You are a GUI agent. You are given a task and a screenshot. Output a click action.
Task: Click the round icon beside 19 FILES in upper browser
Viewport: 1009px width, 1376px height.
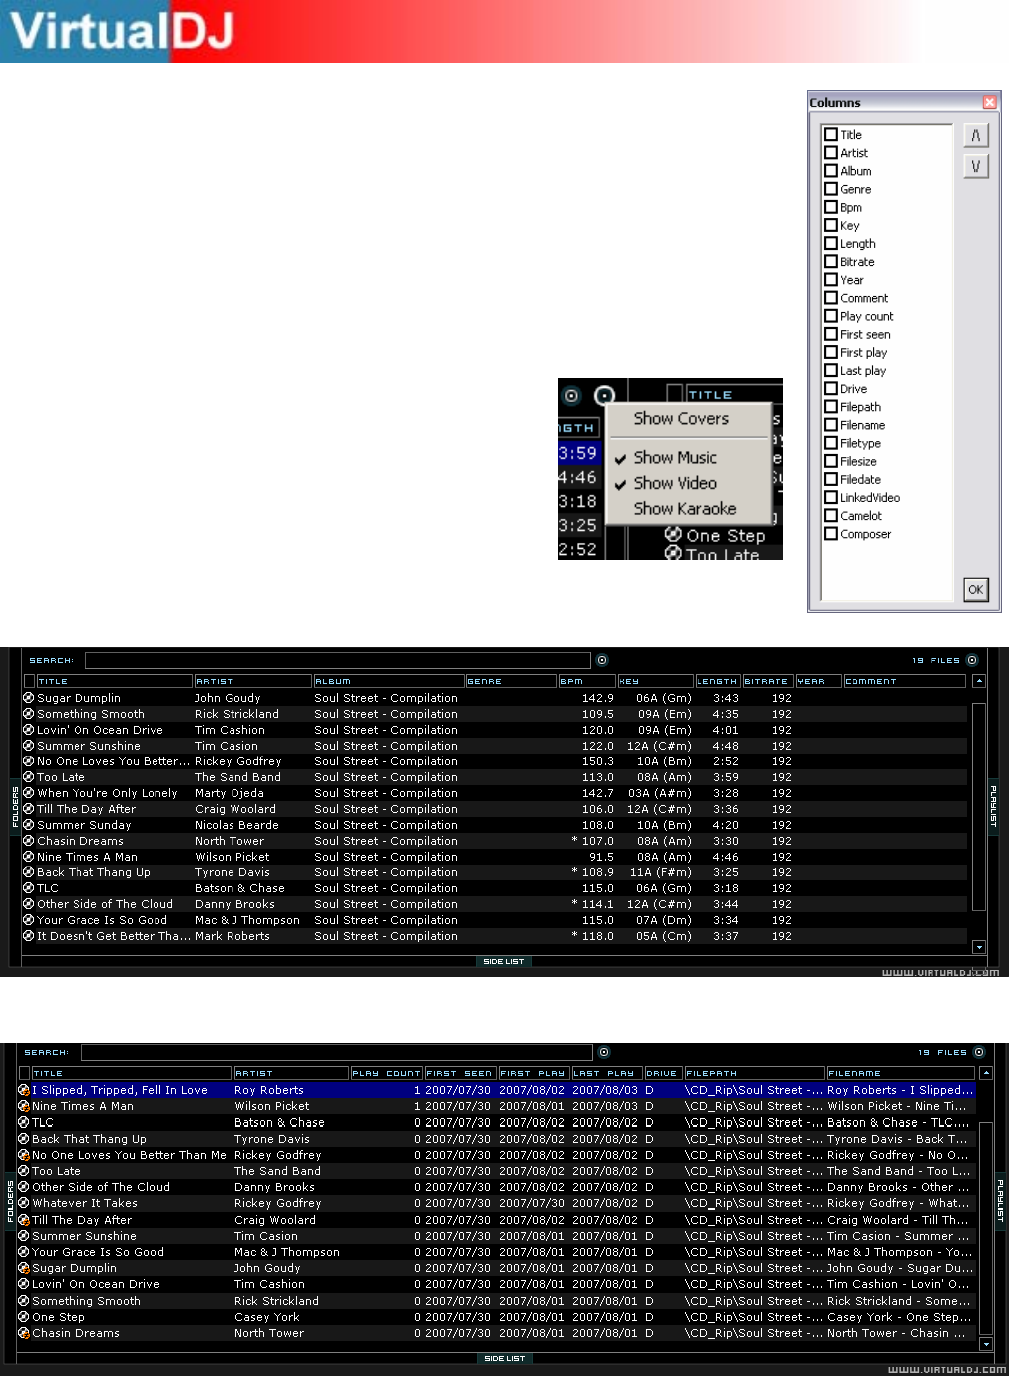[972, 660]
